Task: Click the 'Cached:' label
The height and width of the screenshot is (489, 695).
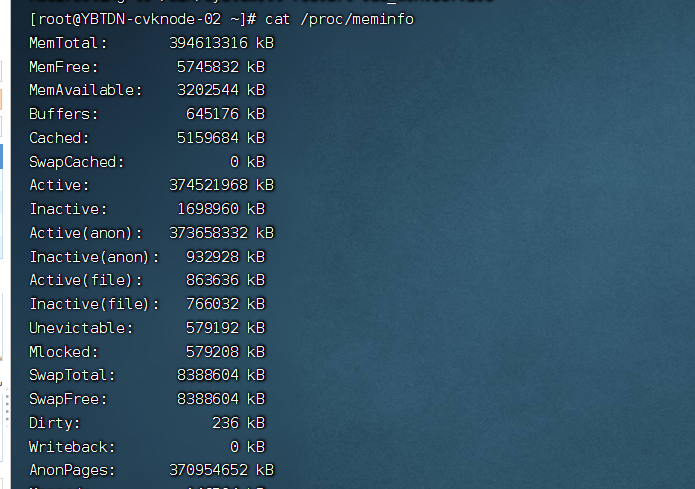Action: (x=59, y=138)
